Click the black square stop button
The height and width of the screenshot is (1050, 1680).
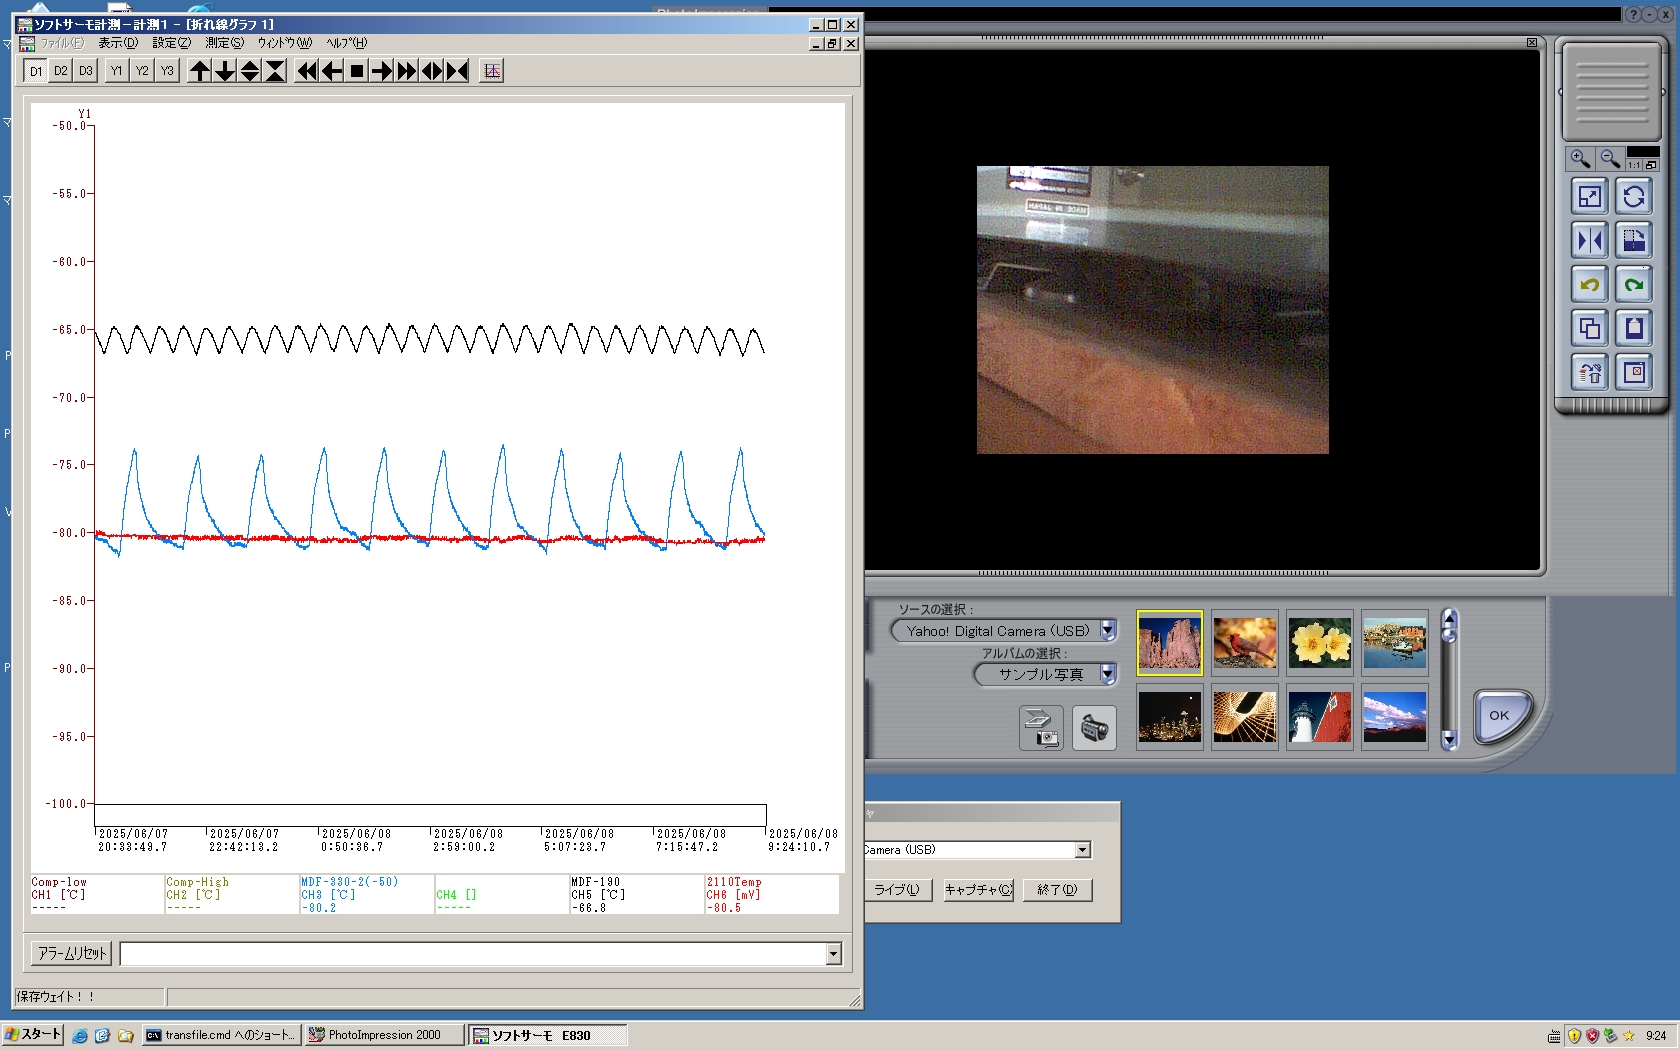click(357, 71)
